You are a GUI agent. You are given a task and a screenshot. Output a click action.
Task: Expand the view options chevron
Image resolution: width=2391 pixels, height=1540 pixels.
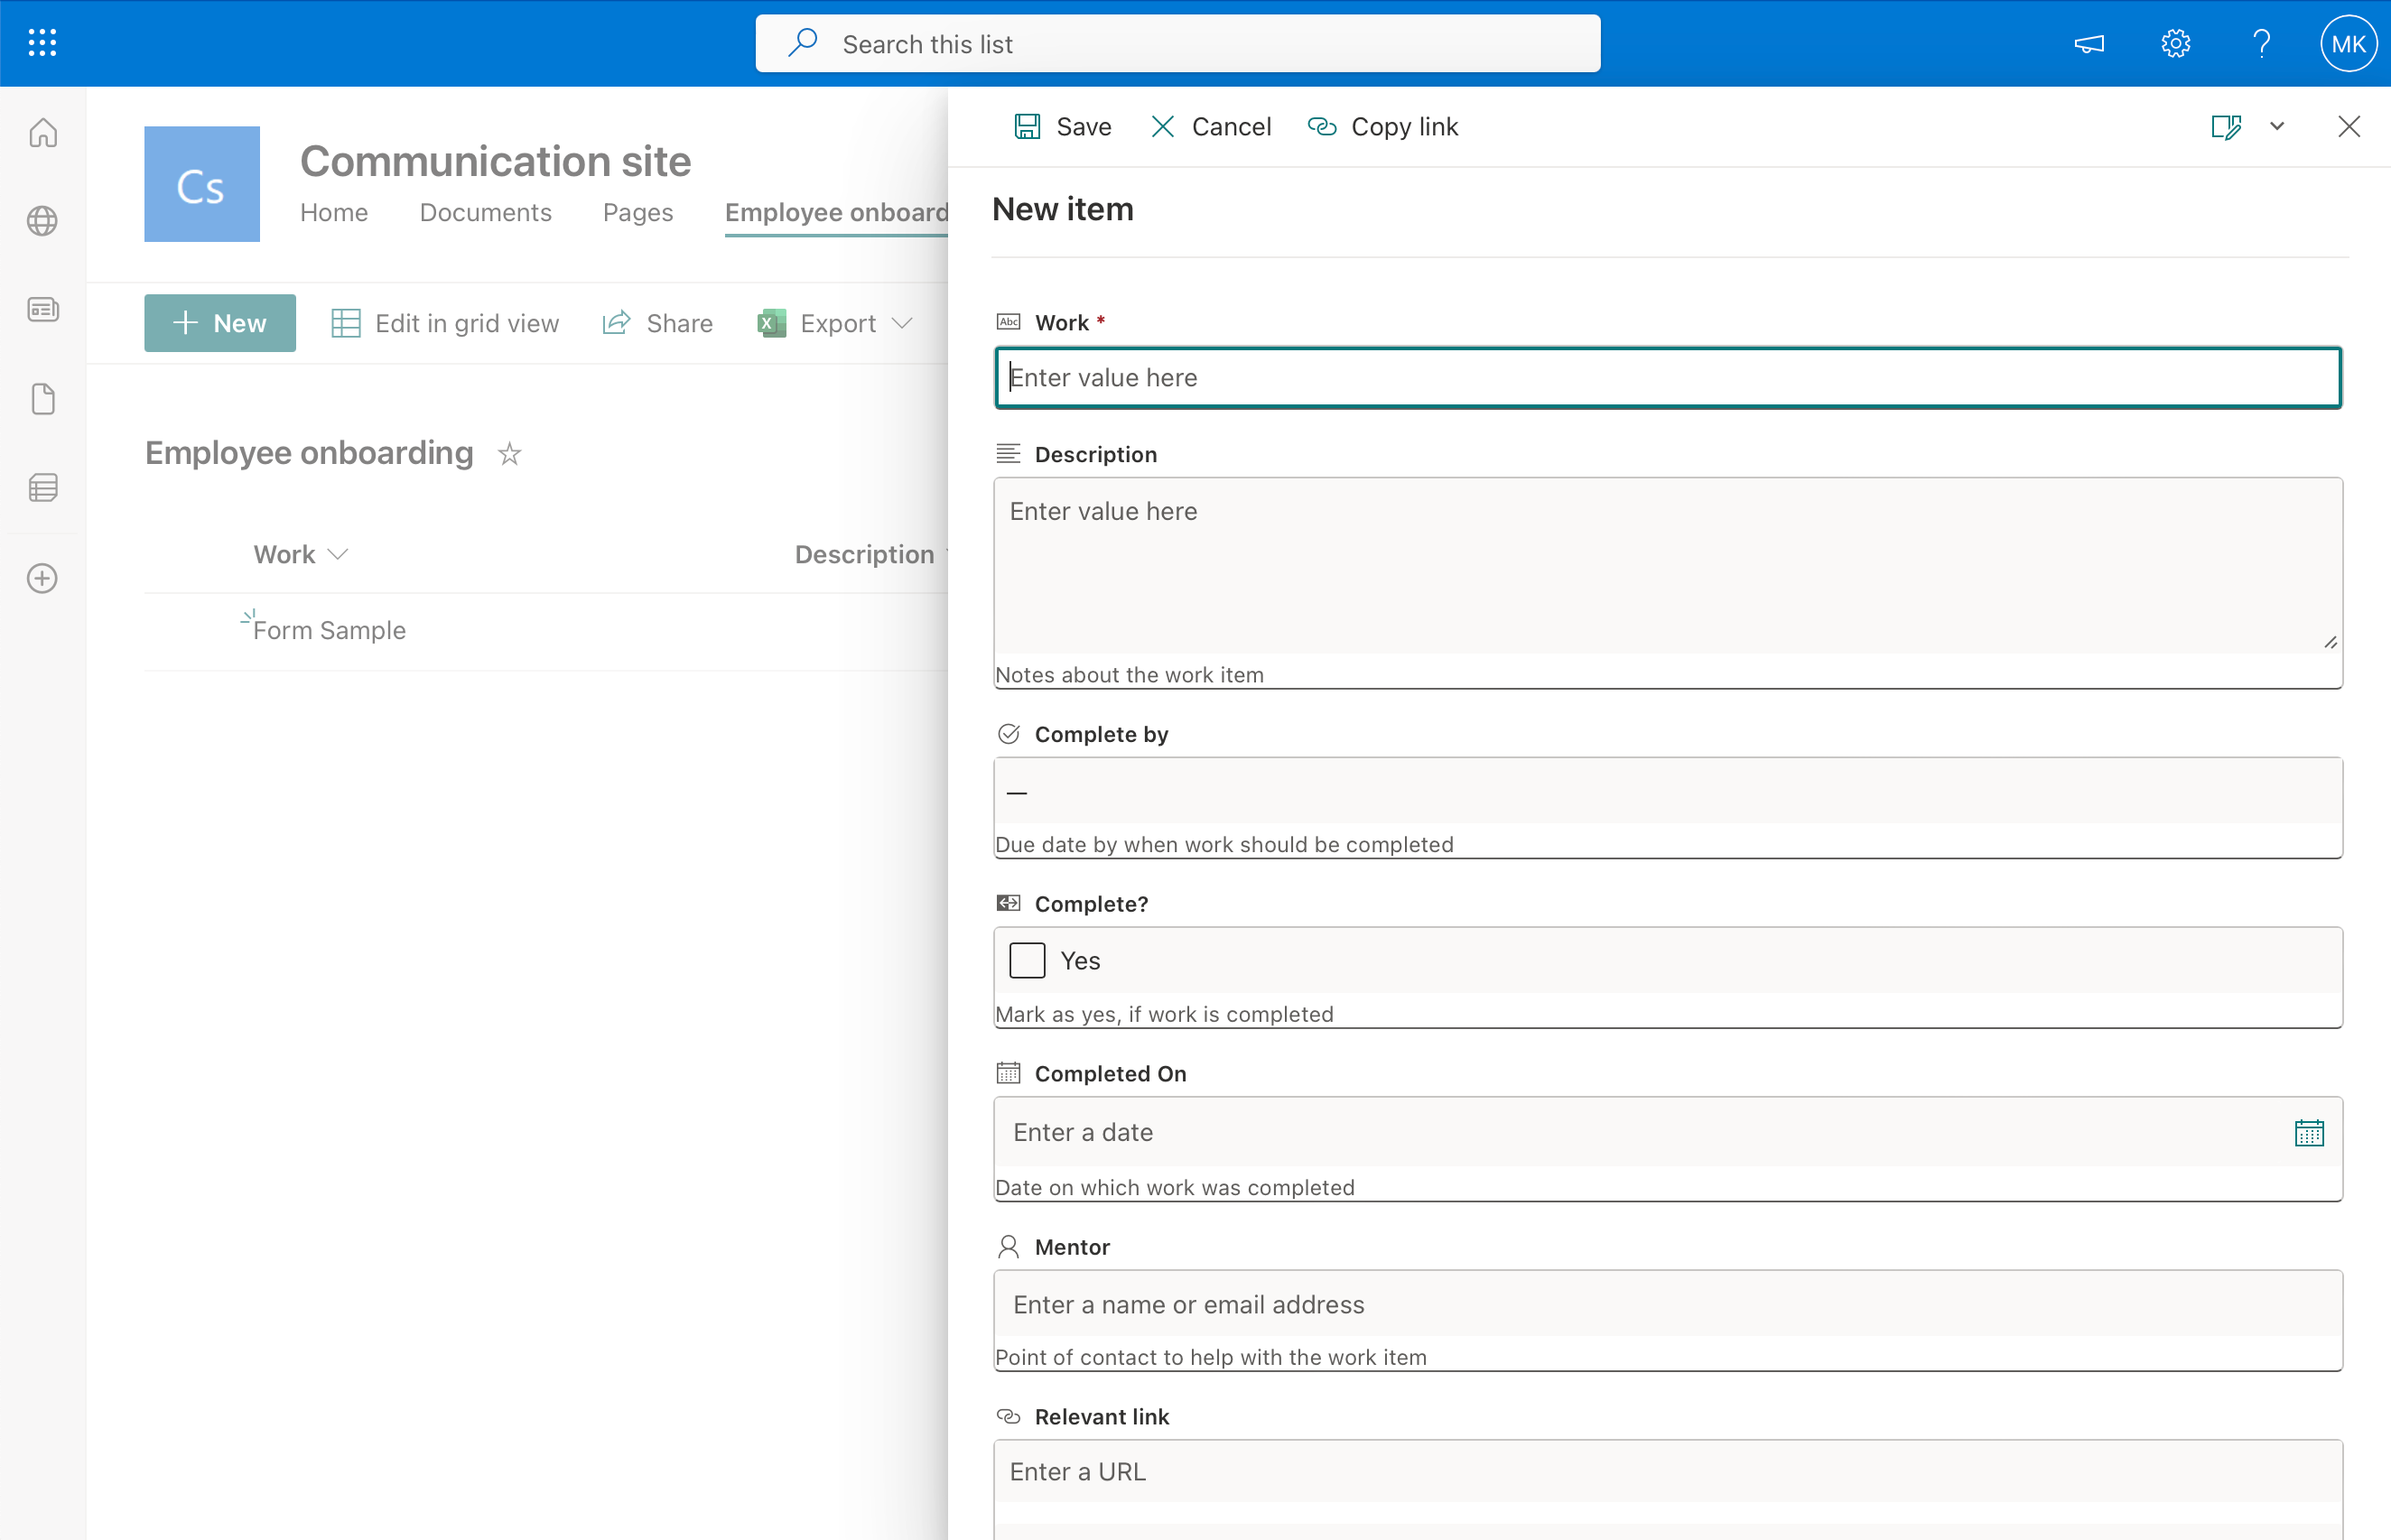click(x=2278, y=125)
